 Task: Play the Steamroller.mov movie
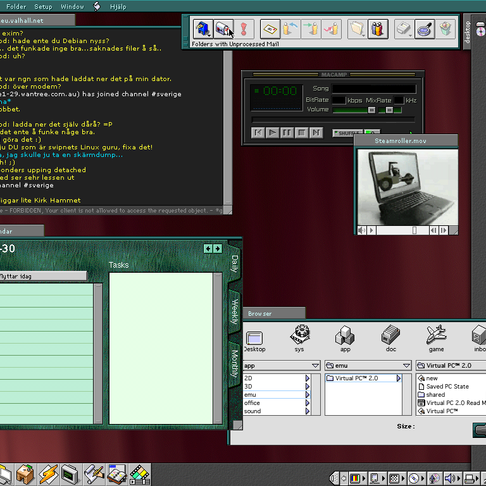coord(372,230)
